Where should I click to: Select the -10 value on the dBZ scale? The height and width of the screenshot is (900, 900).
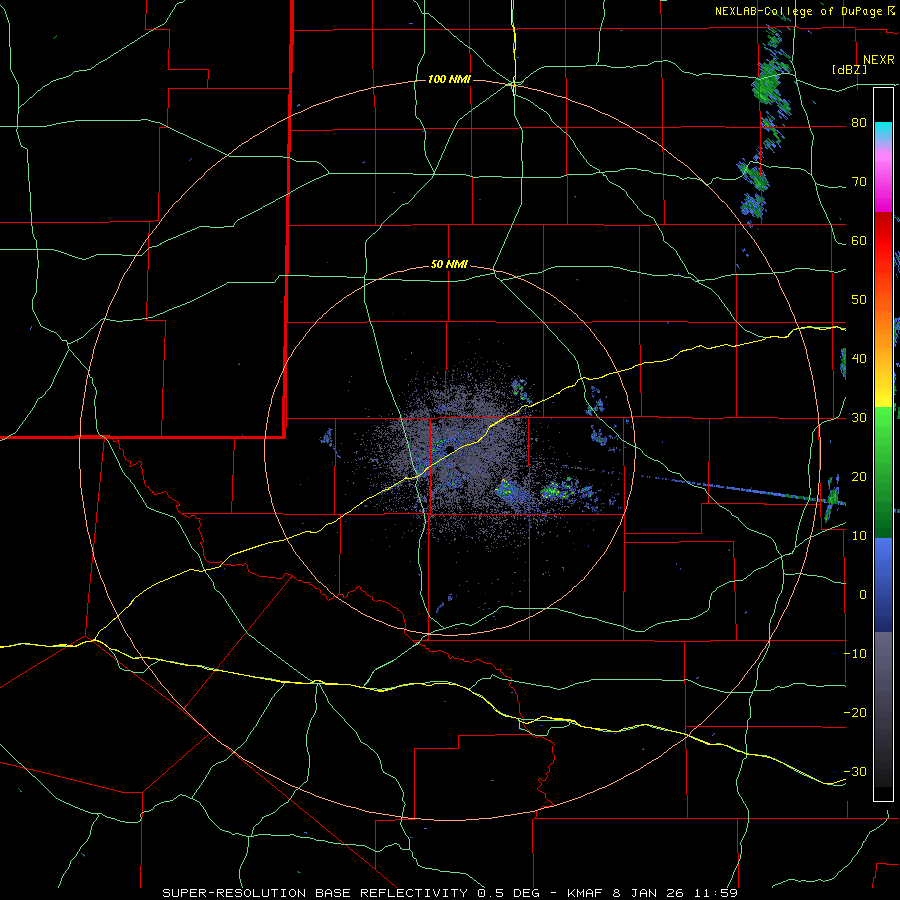point(855,654)
